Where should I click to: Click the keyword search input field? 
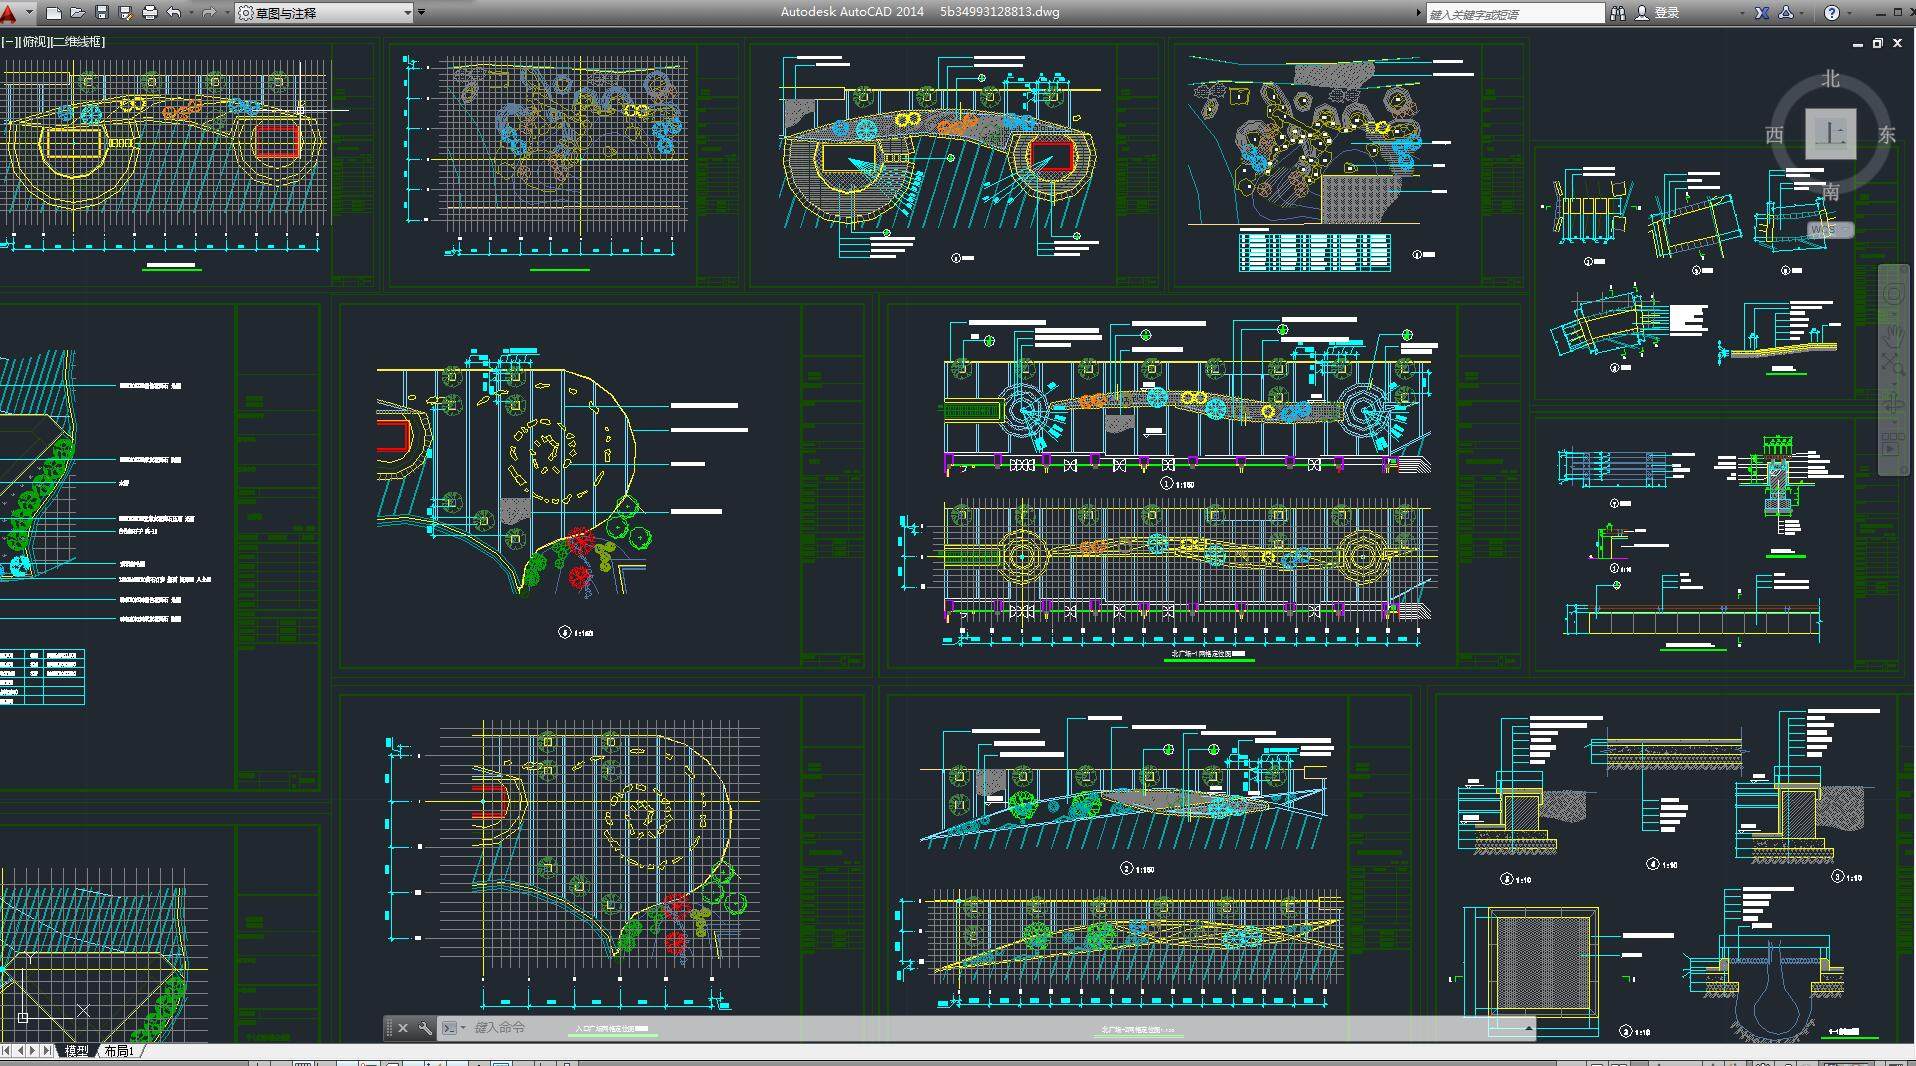coord(1514,14)
